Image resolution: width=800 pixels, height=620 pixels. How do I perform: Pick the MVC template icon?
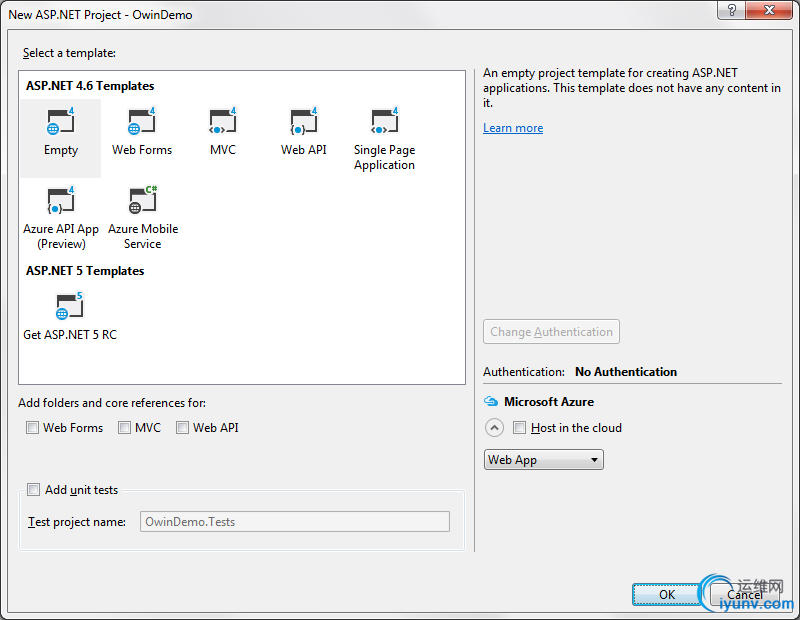223,122
